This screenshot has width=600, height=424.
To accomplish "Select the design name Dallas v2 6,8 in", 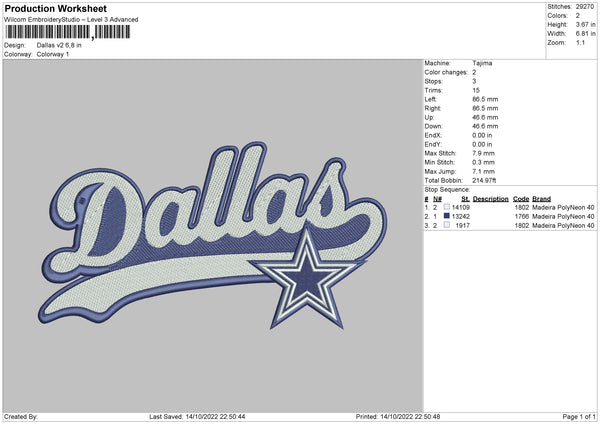I will (x=59, y=45).
